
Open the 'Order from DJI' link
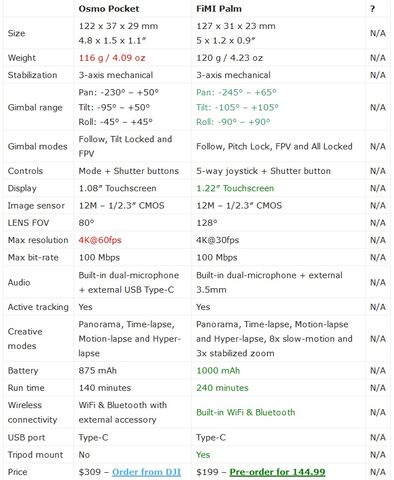point(146,472)
